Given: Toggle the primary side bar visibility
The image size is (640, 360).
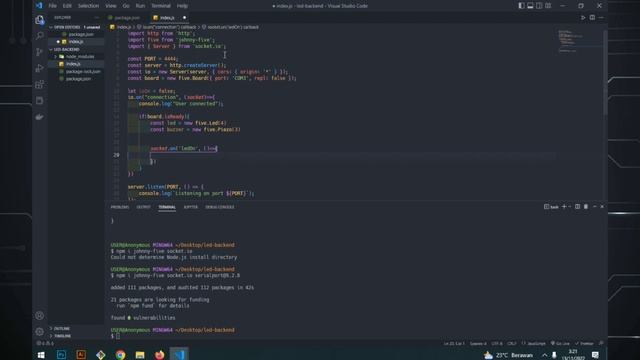Looking at the screenshot, I should pyautogui.click(x=521, y=6).
